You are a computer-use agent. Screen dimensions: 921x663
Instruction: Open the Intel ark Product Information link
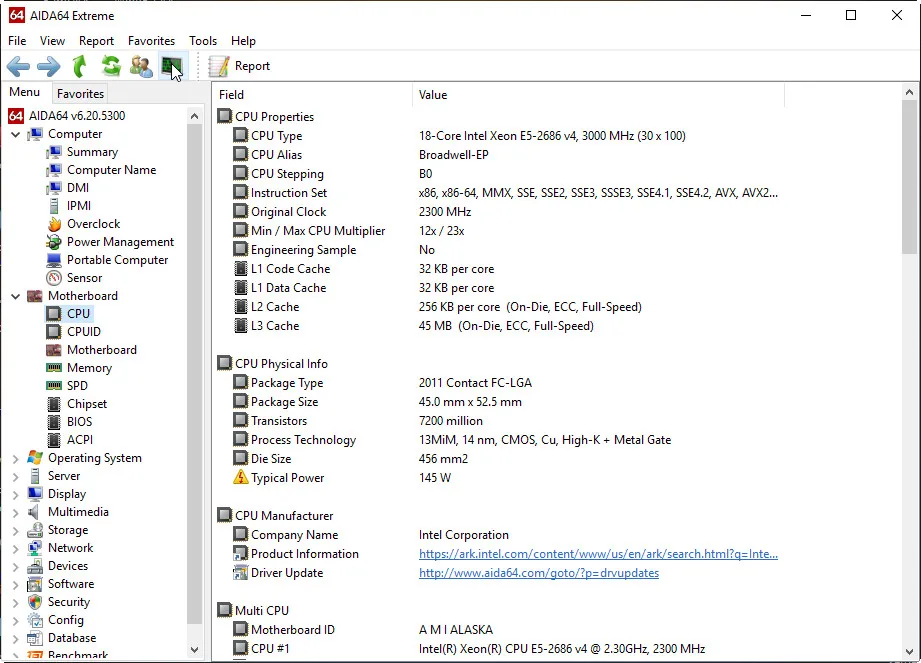click(597, 554)
